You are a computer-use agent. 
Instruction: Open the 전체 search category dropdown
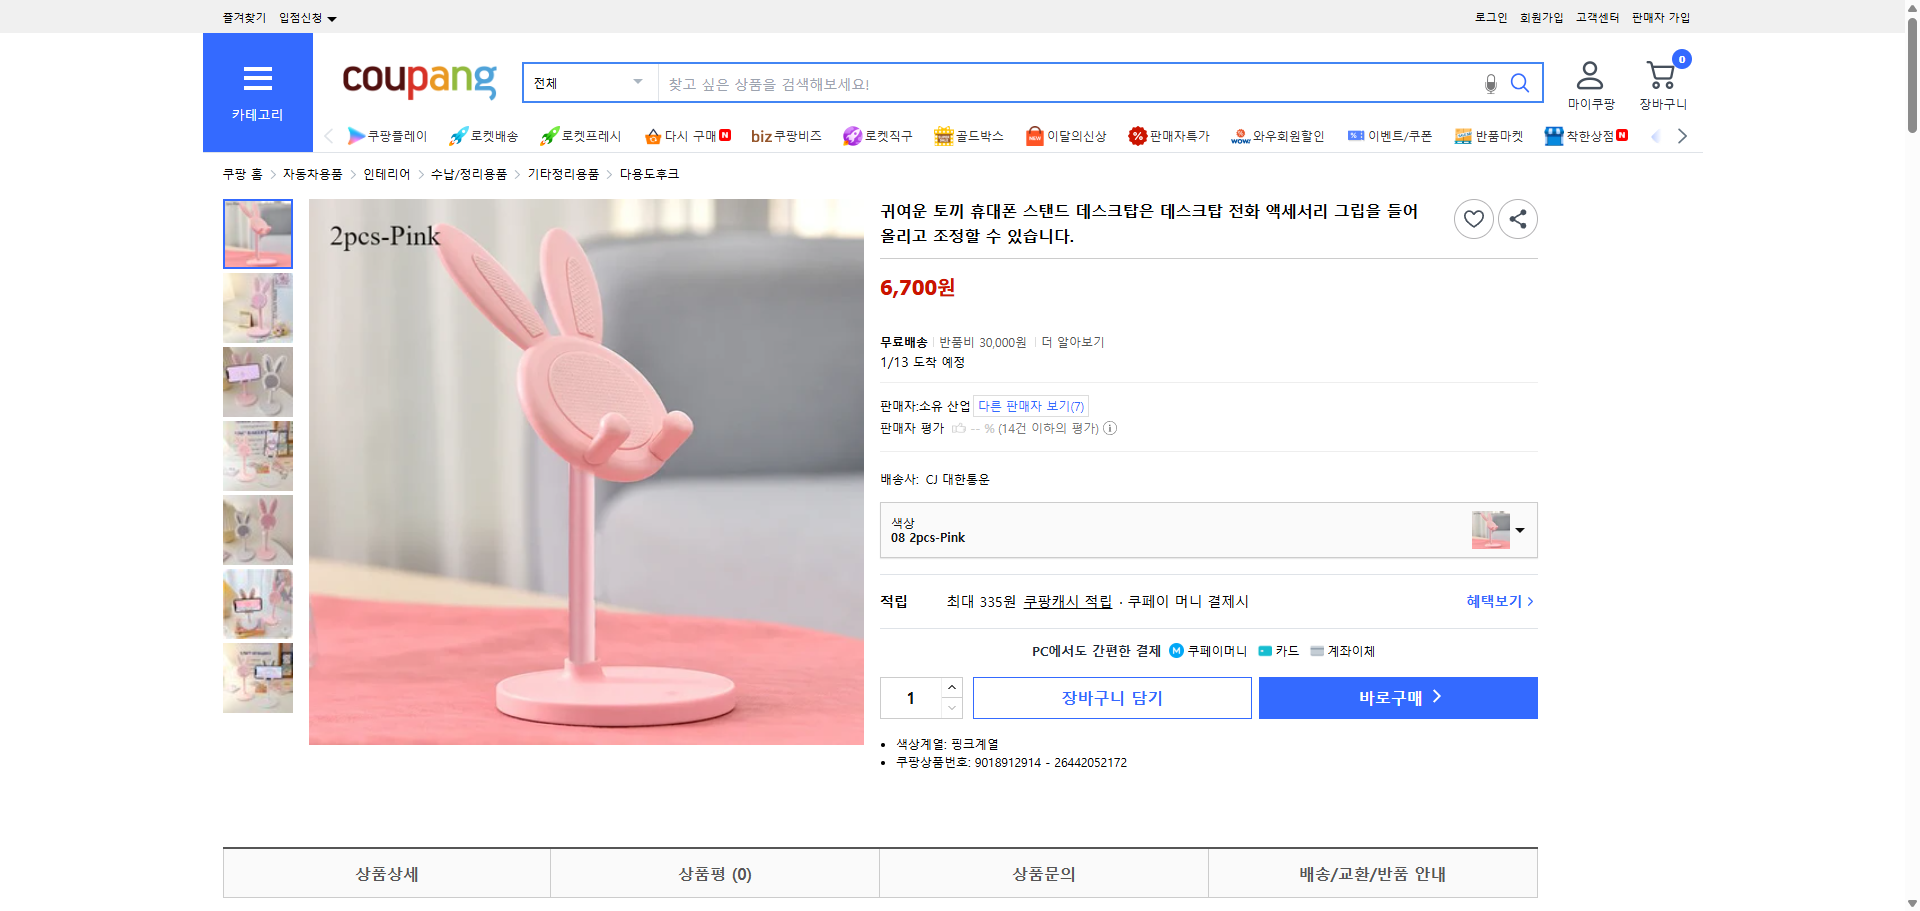point(589,83)
